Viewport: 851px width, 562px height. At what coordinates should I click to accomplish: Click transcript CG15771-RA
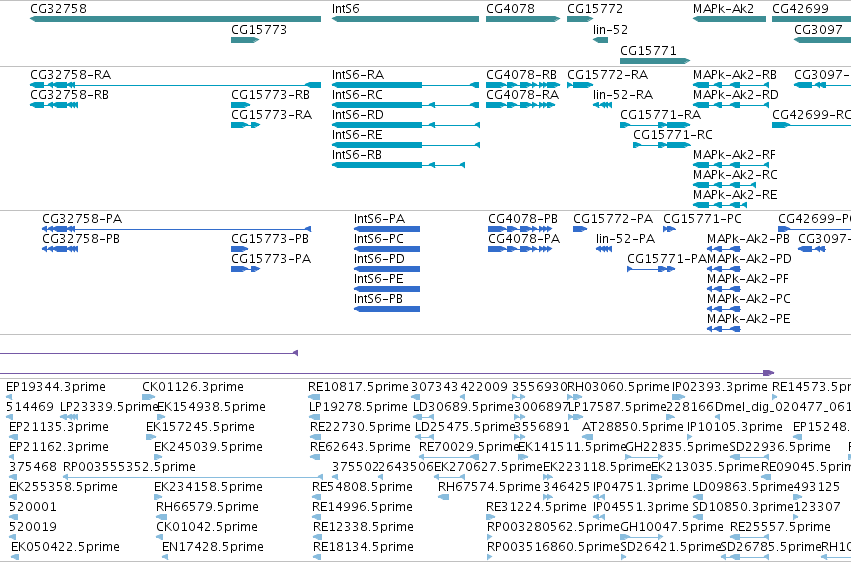655,125
